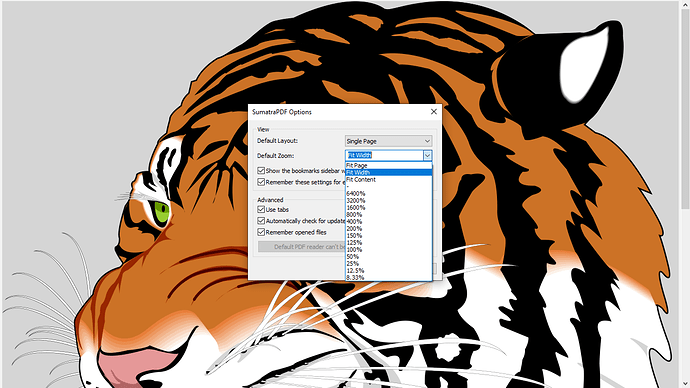Viewport: 690px width, 388px height.
Task: Select 12.5% zoom level
Action: click(389, 271)
